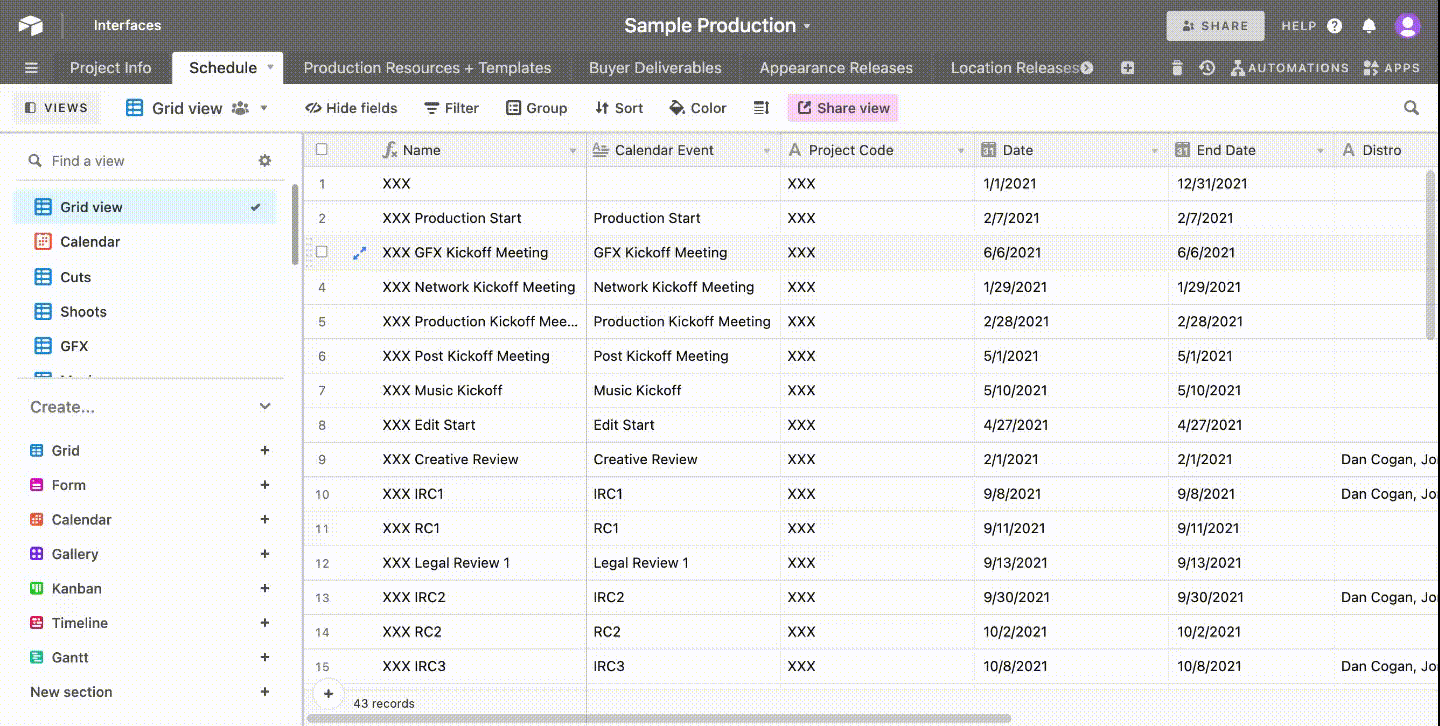Expand record for XXX GFX Kickoff Meeting
Image resolution: width=1440 pixels, height=726 pixels.
pyautogui.click(x=360, y=252)
